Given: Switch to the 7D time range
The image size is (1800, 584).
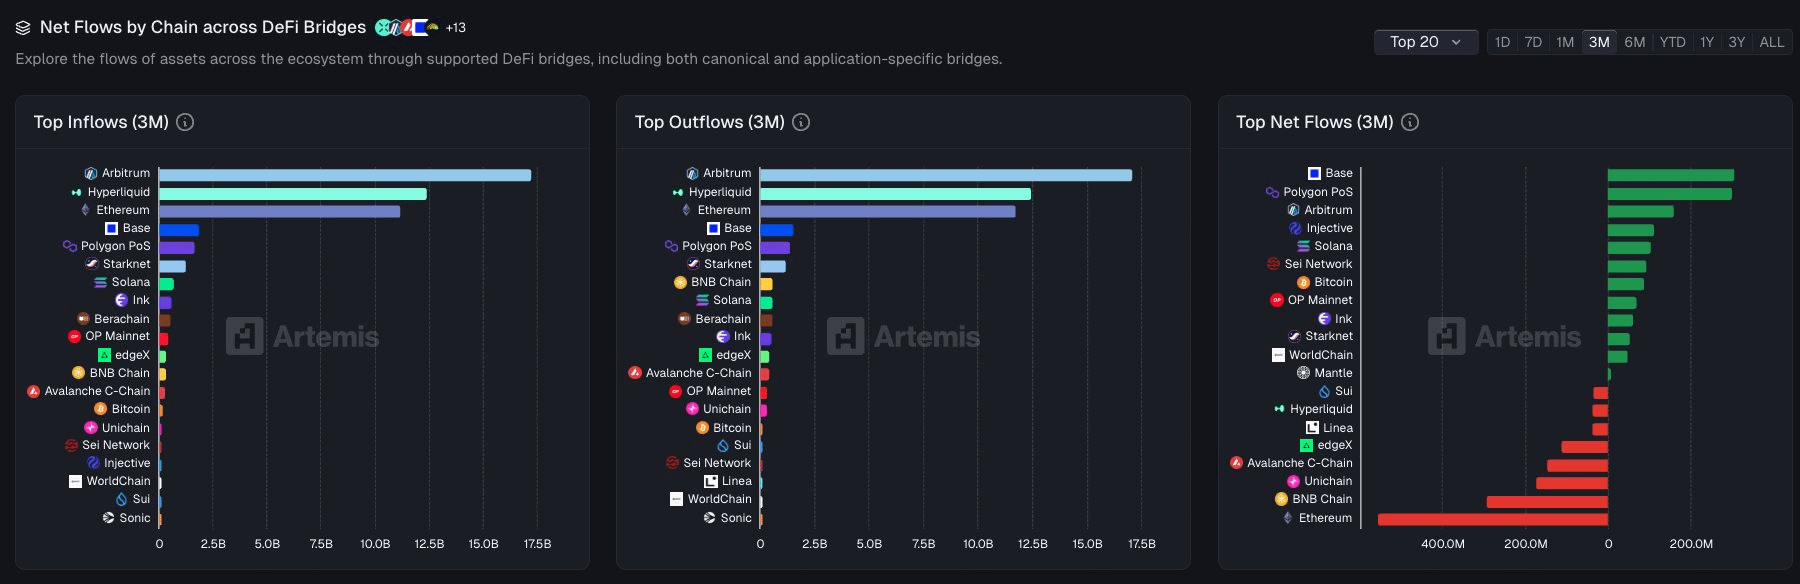Looking at the screenshot, I should click(1533, 42).
